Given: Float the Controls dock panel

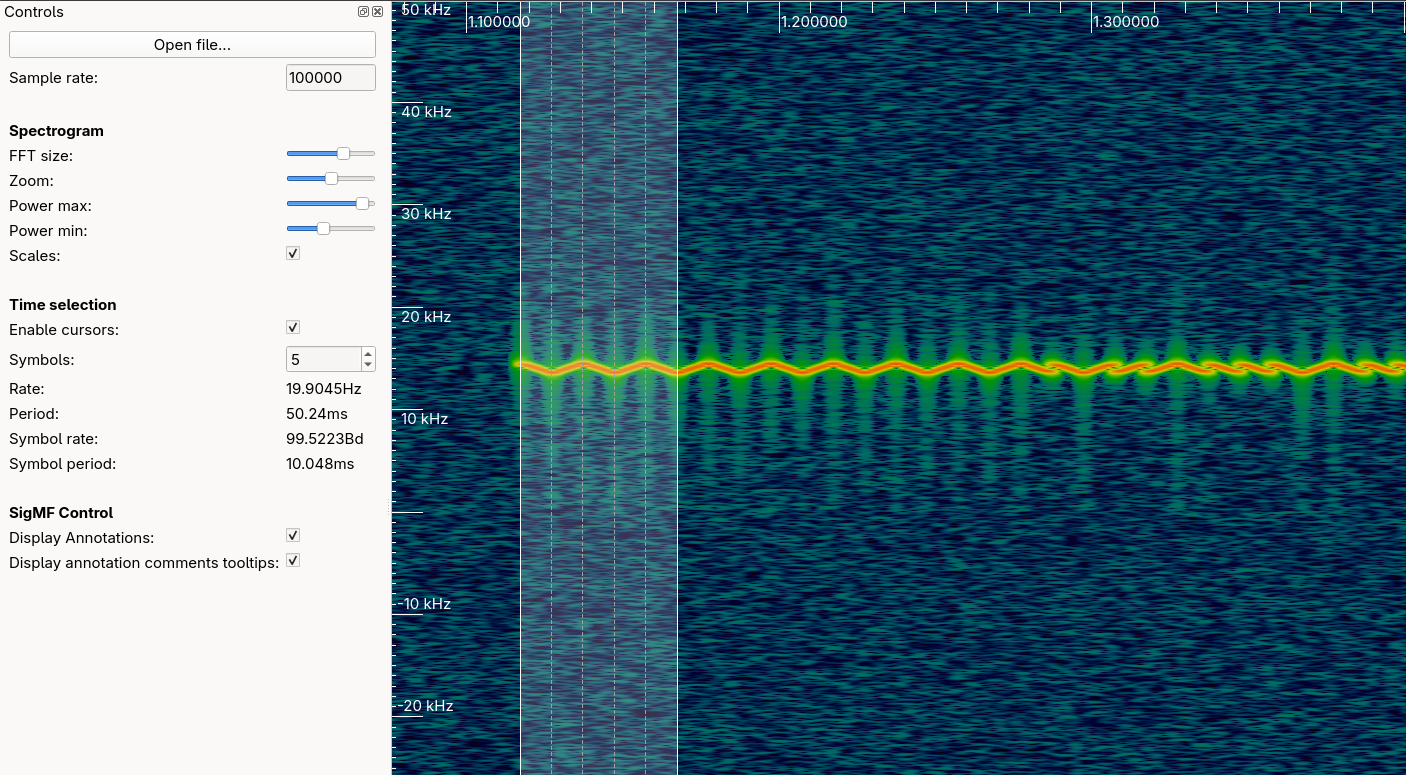Looking at the screenshot, I should point(364,12).
